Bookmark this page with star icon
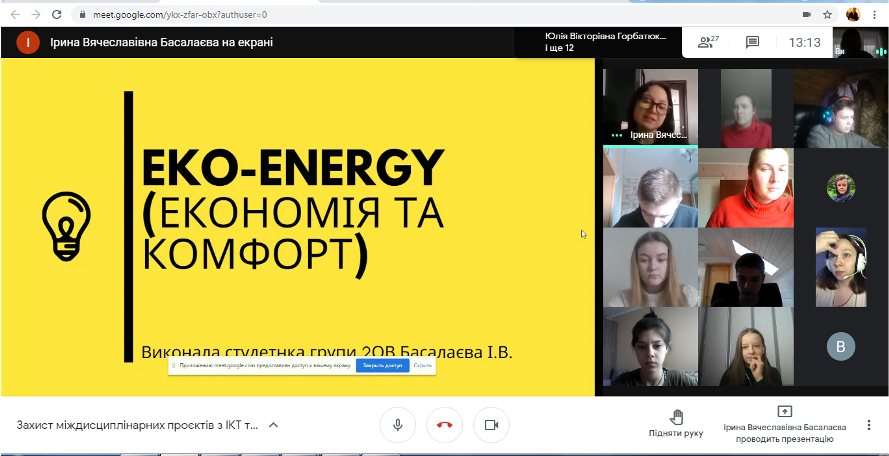This screenshot has height=456, width=889. tap(827, 15)
